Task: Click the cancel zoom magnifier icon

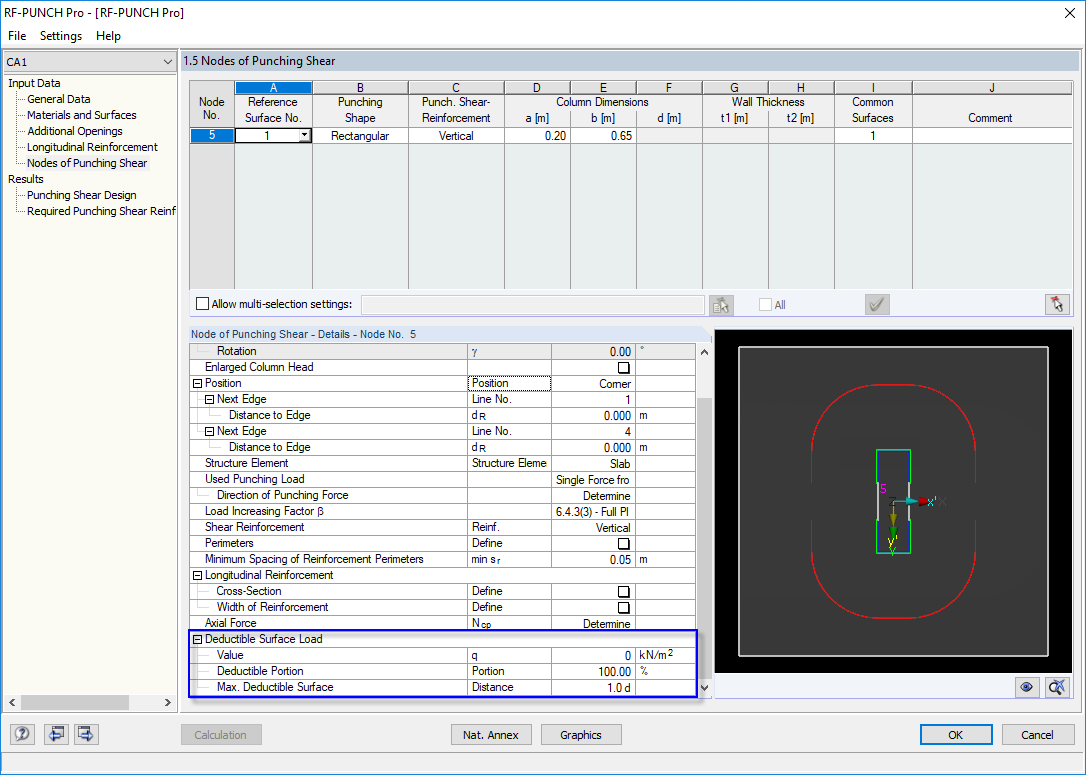Action: tap(1056, 687)
